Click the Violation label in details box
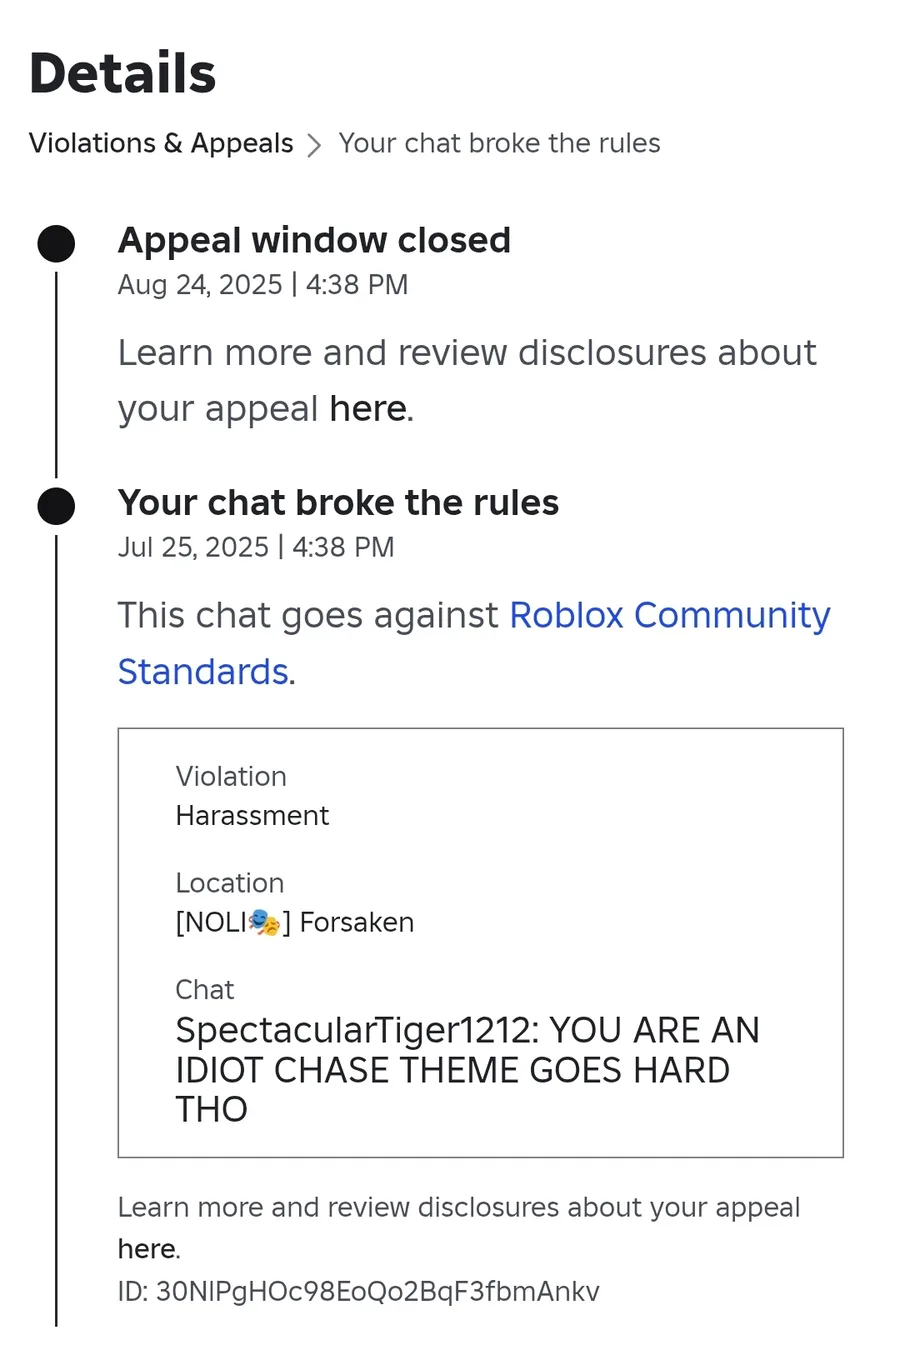The width and height of the screenshot is (900, 1350). pos(231,776)
